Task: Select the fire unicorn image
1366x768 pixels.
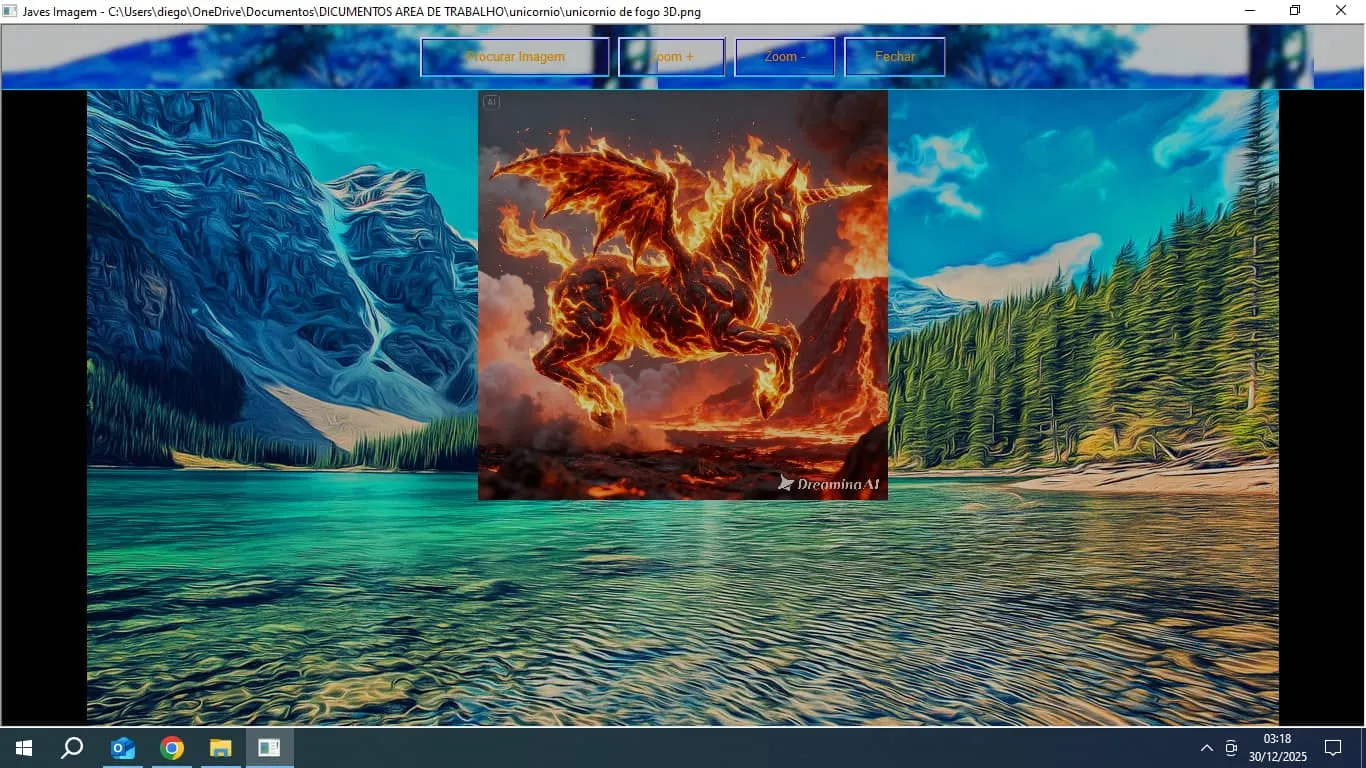Action: point(683,295)
